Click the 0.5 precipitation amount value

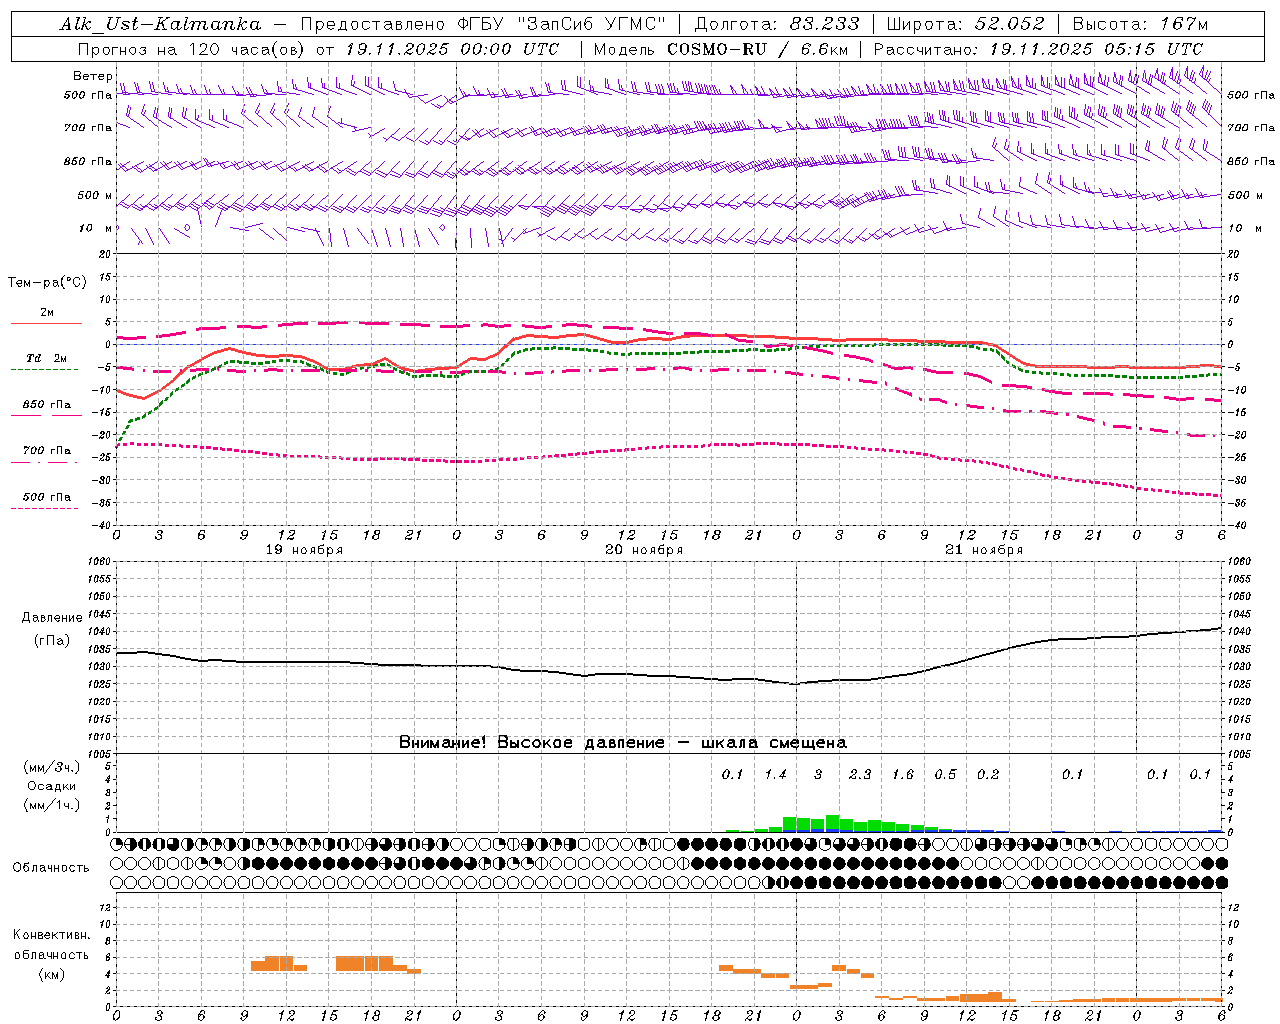pyautogui.click(x=945, y=774)
